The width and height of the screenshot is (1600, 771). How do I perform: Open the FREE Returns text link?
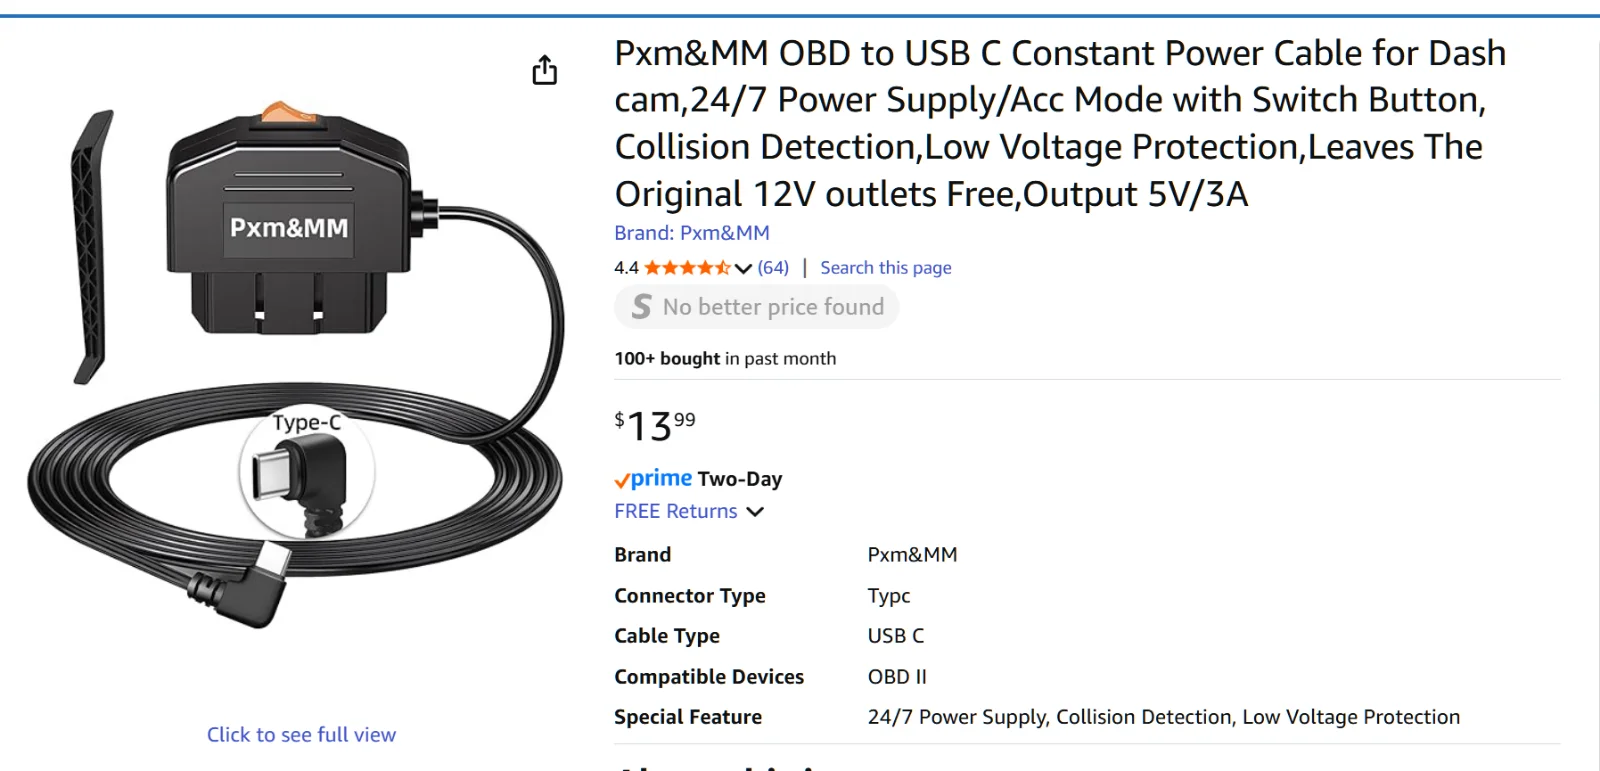click(675, 512)
